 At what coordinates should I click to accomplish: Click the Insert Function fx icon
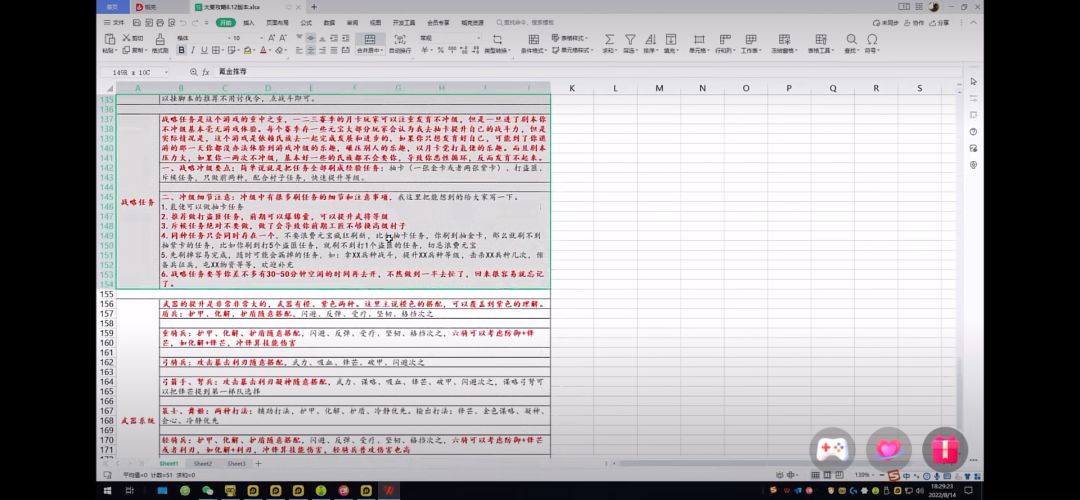click(206, 72)
